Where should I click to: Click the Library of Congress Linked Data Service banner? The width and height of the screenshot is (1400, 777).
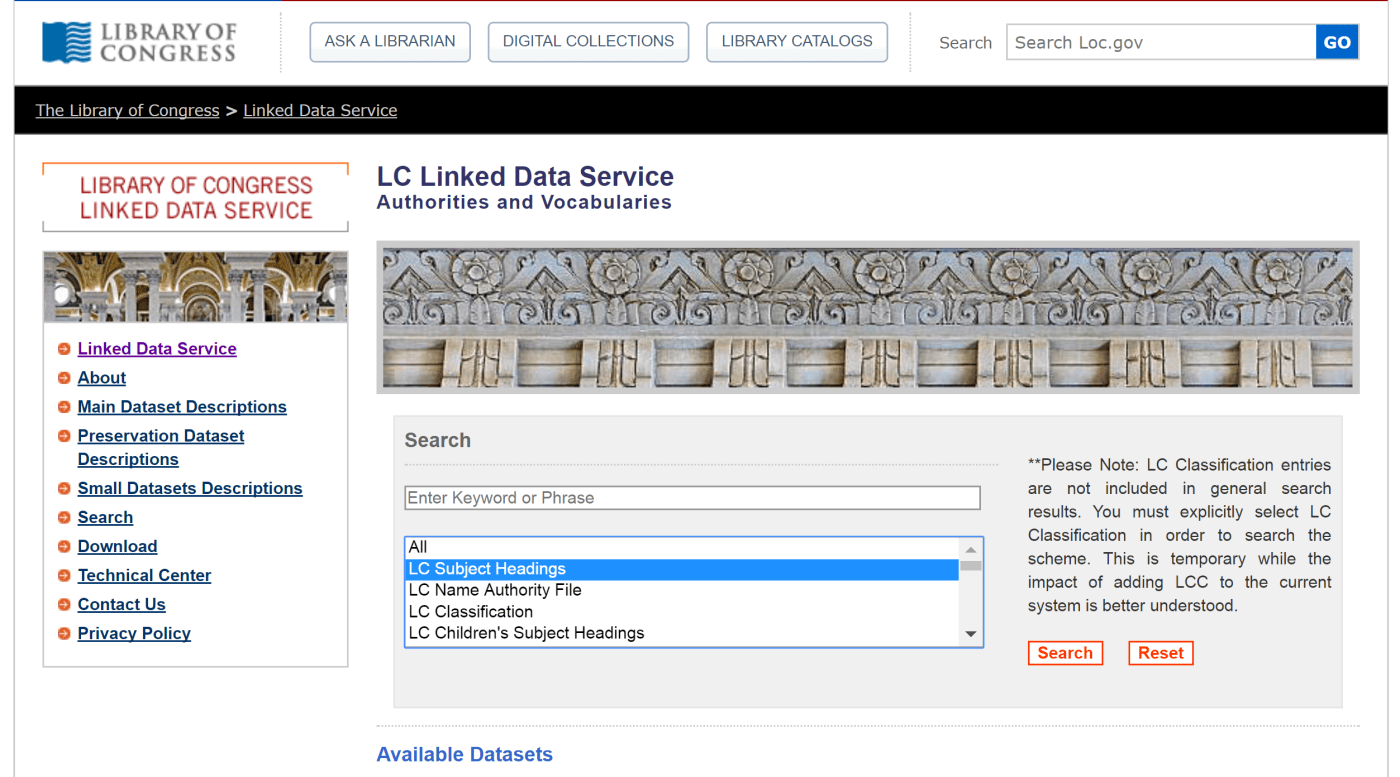coord(196,198)
